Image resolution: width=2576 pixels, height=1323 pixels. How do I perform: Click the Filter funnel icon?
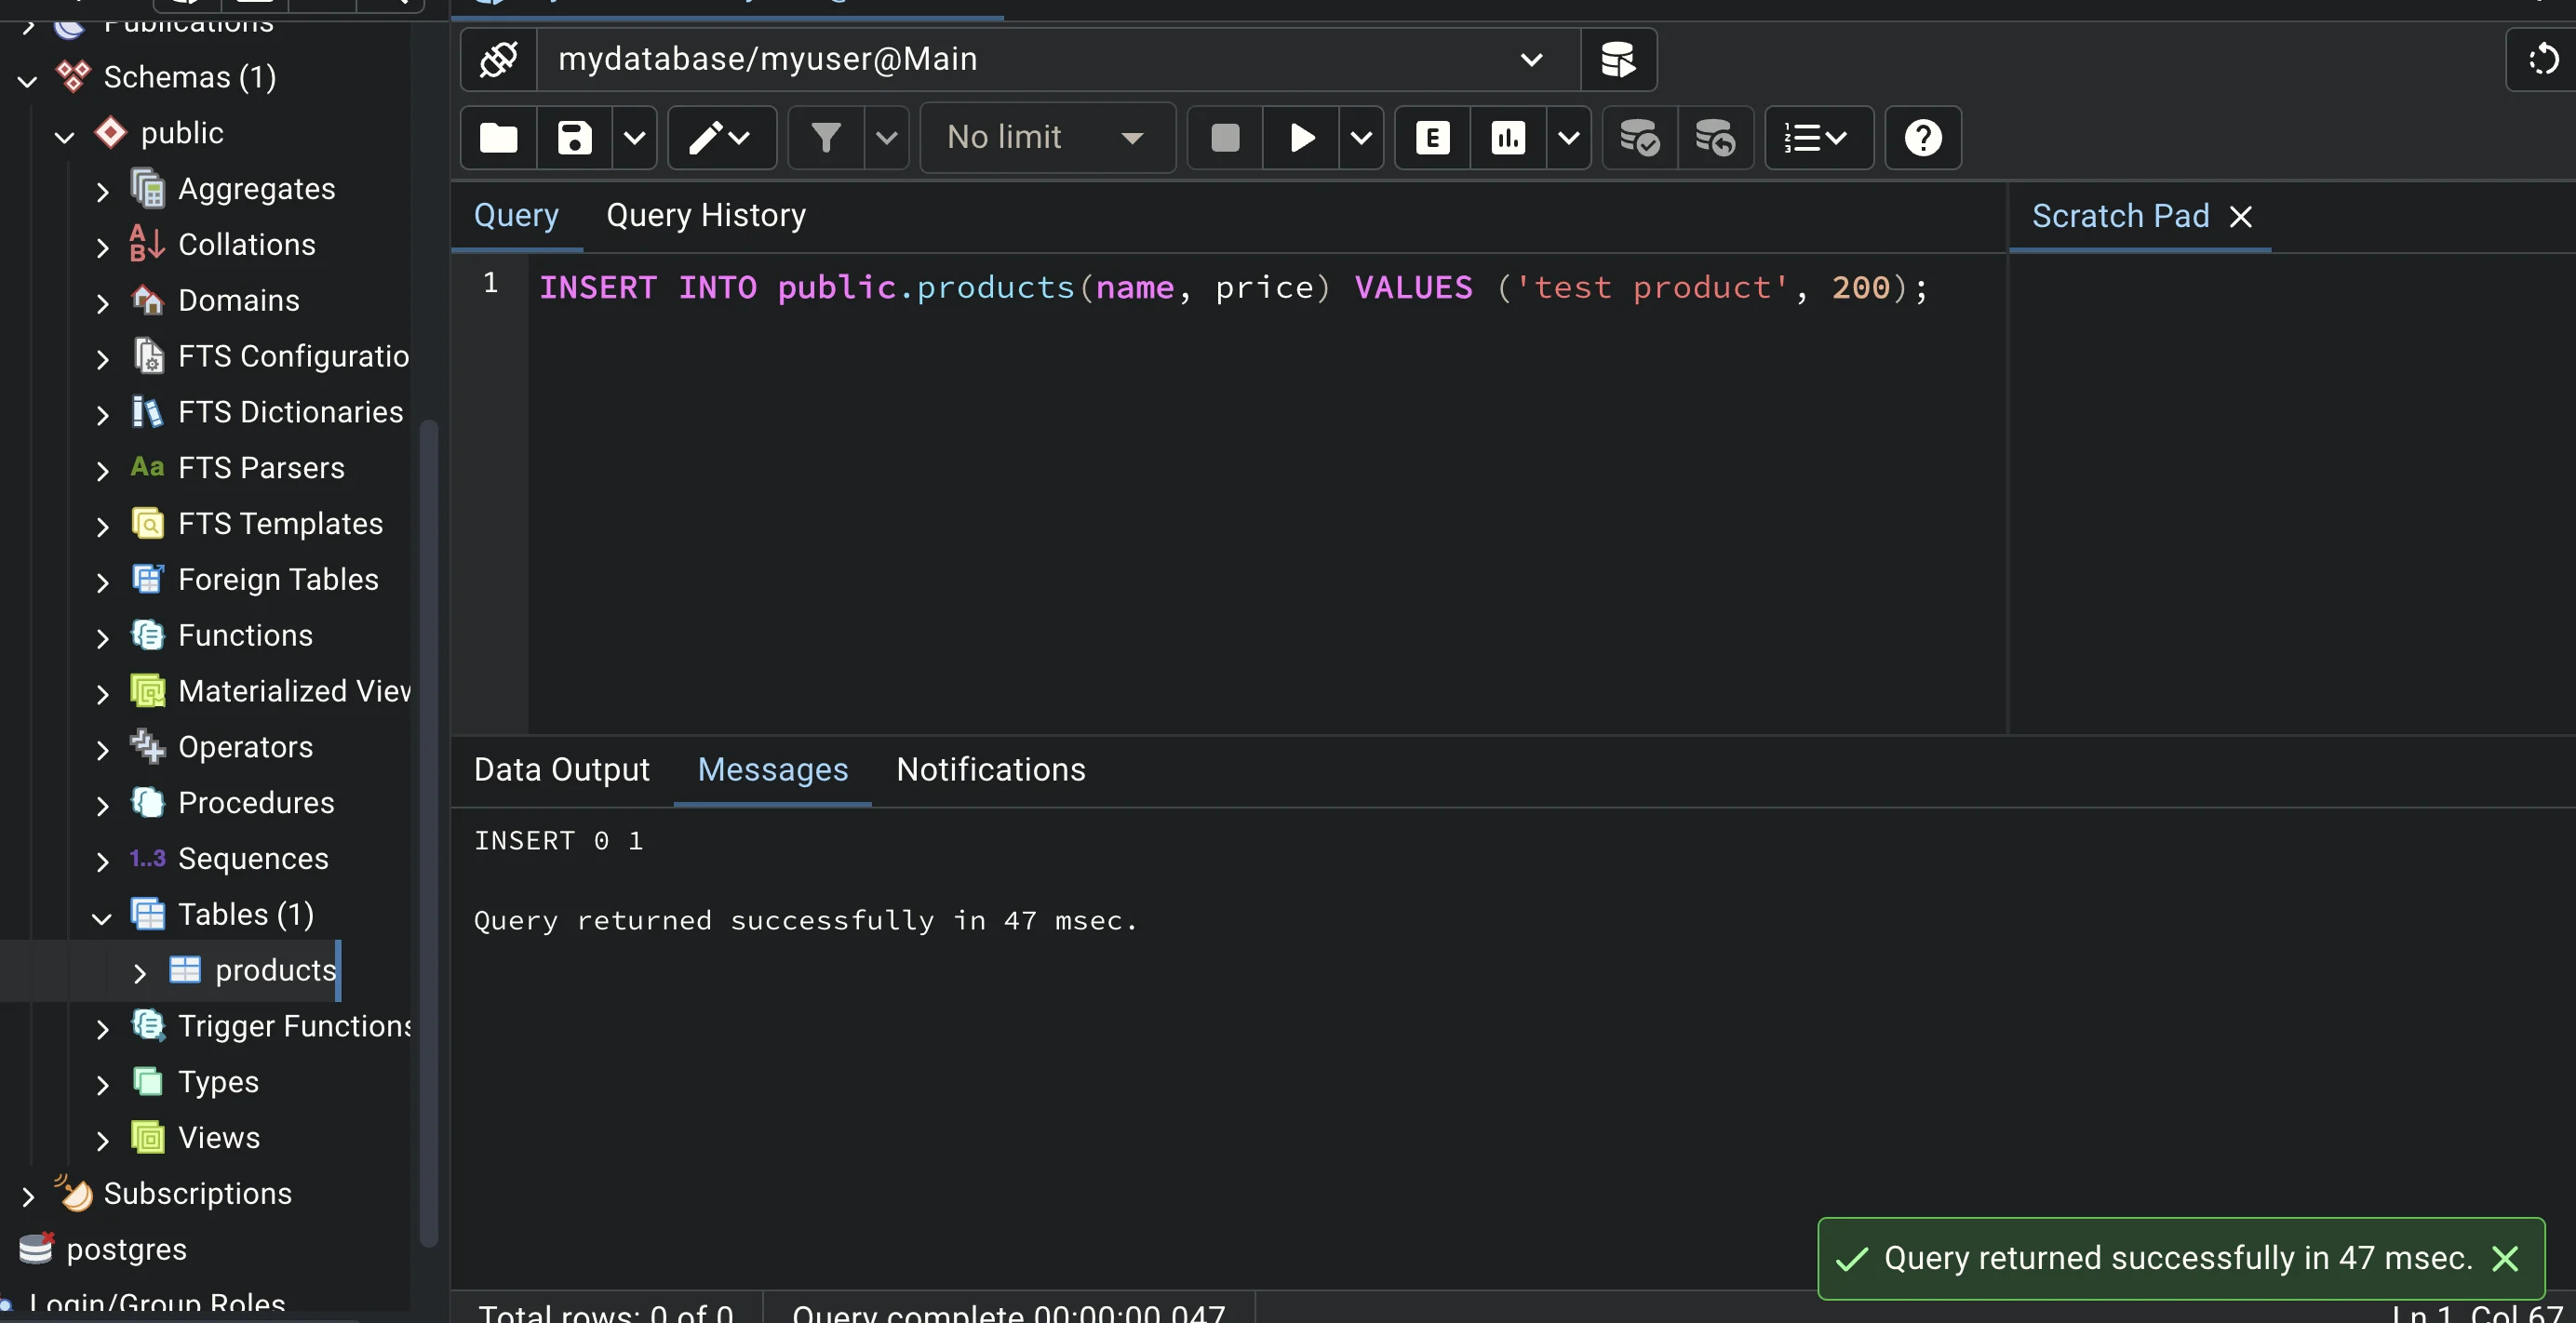tap(826, 138)
